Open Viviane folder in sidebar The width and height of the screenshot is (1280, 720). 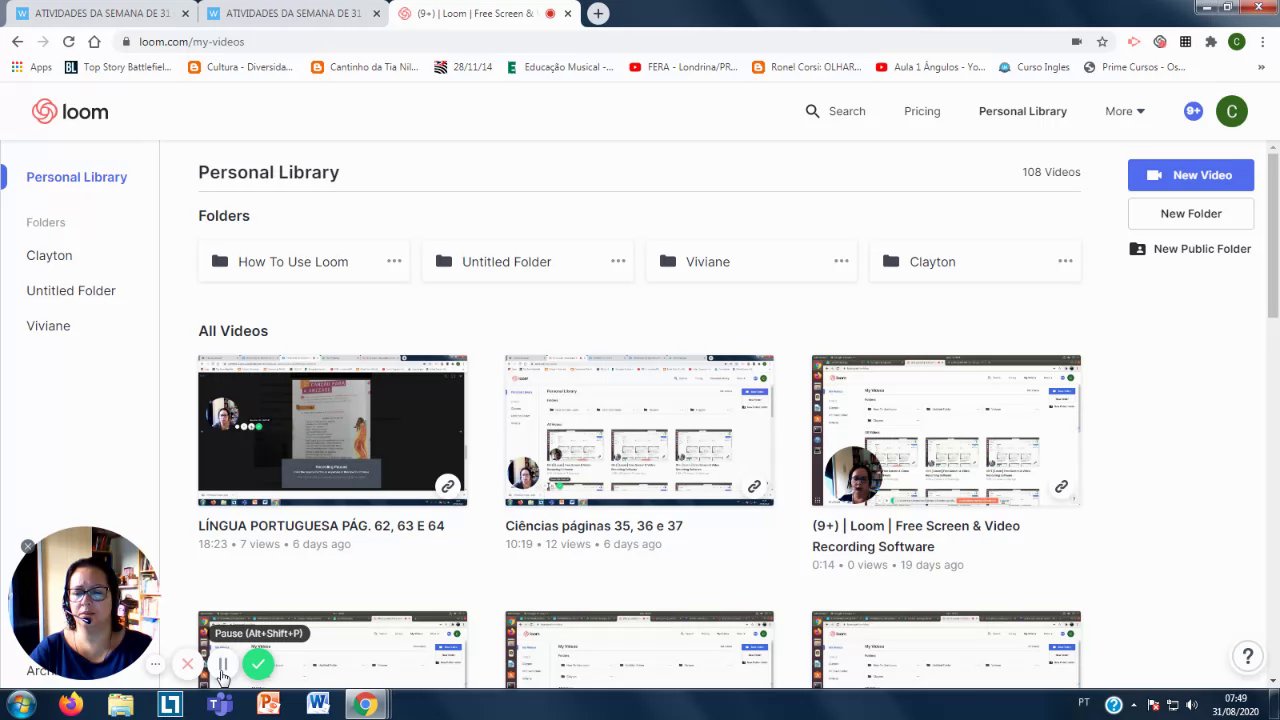[x=48, y=325]
